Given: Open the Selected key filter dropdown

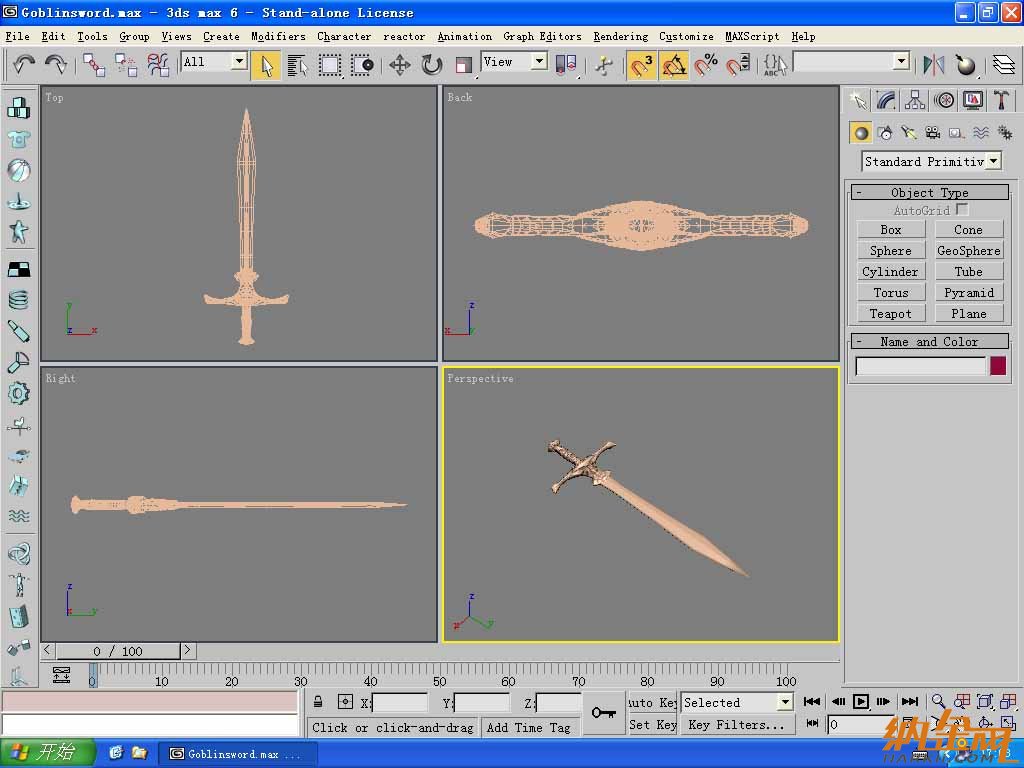Looking at the screenshot, I should pyautogui.click(x=785, y=702).
